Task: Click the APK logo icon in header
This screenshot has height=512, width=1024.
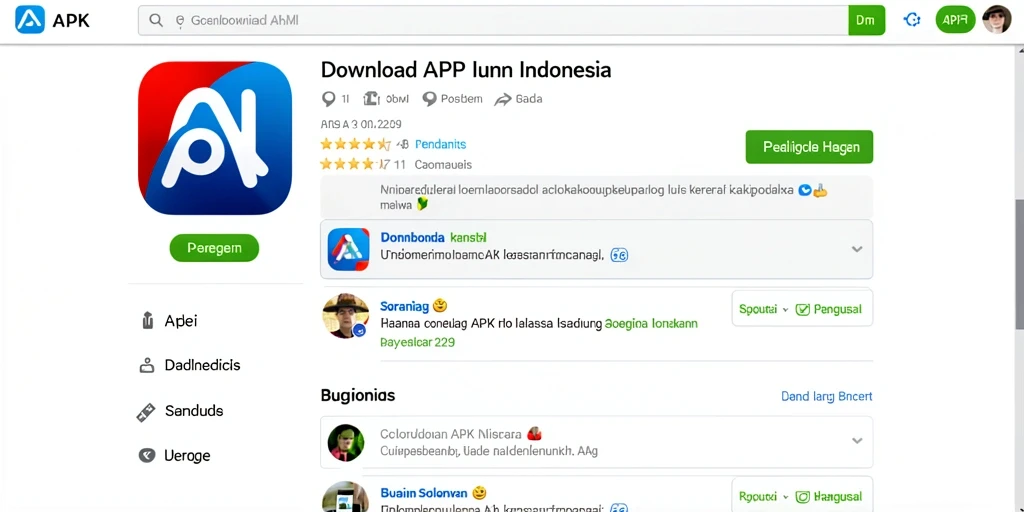Action: coord(30,20)
